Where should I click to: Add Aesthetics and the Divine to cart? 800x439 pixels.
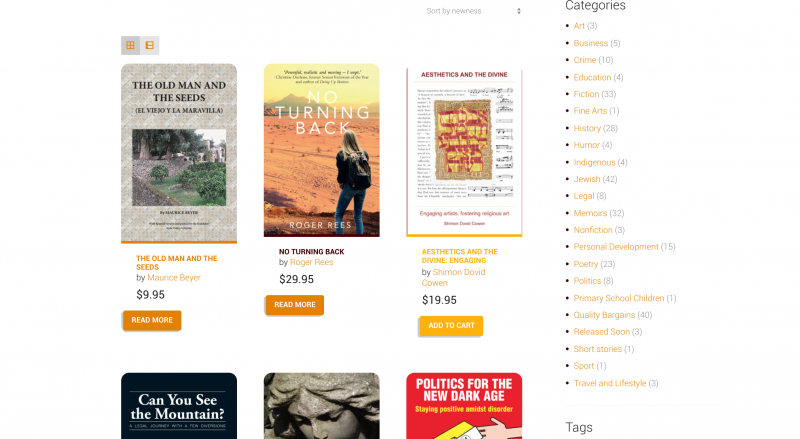click(x=452, y=326)
